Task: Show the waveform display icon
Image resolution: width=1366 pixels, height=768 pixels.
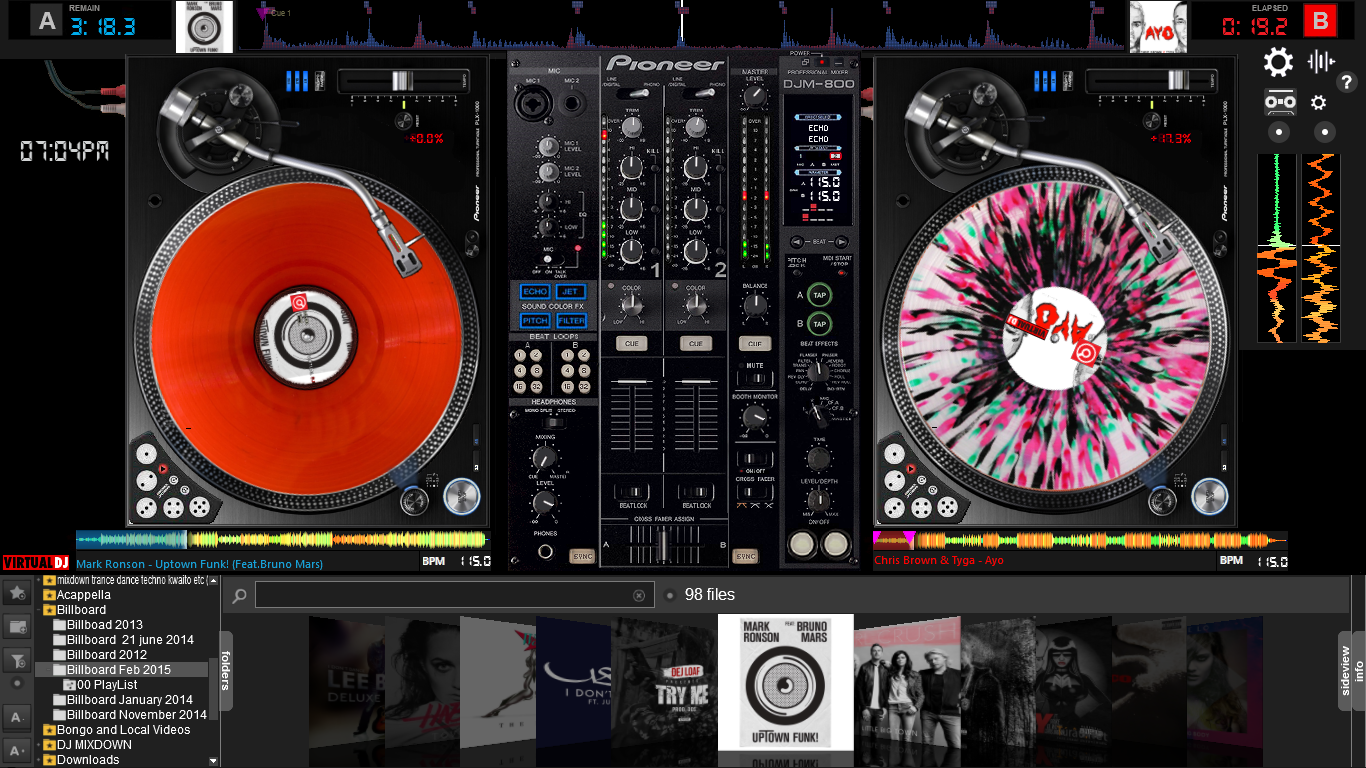Action: tap(1321, 62)
